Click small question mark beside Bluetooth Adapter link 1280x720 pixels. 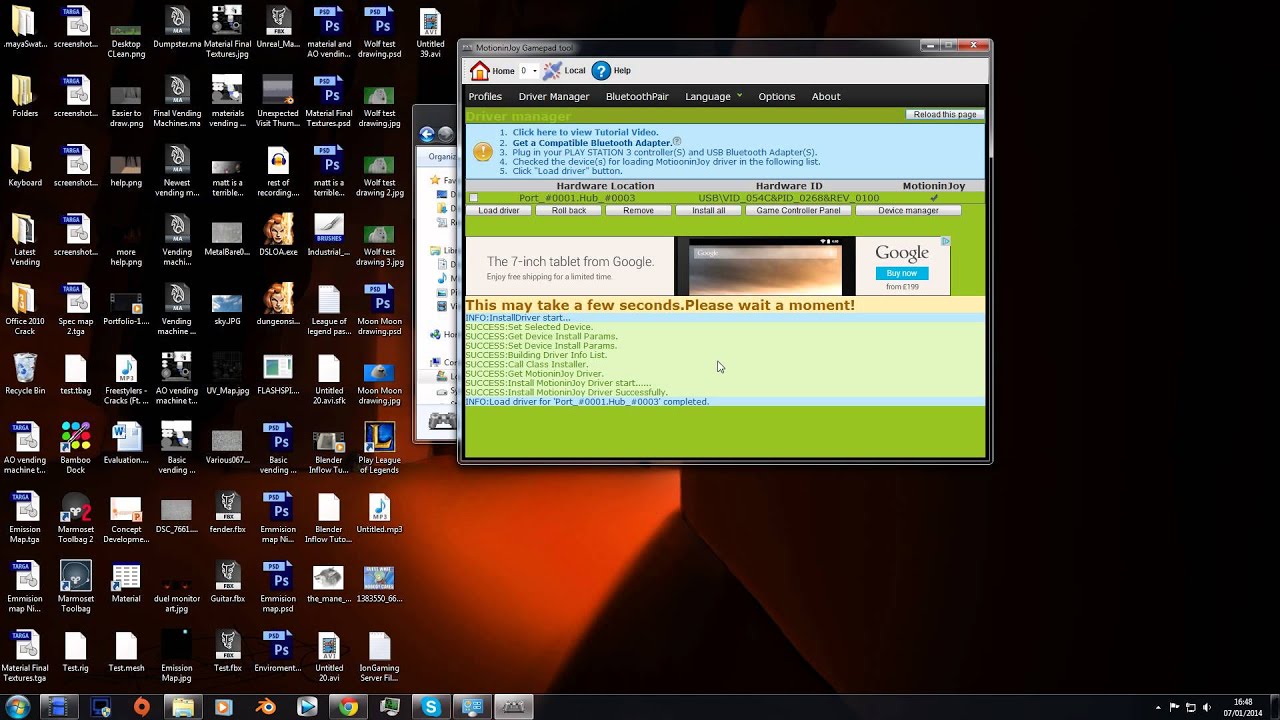(x=677, y=142)
